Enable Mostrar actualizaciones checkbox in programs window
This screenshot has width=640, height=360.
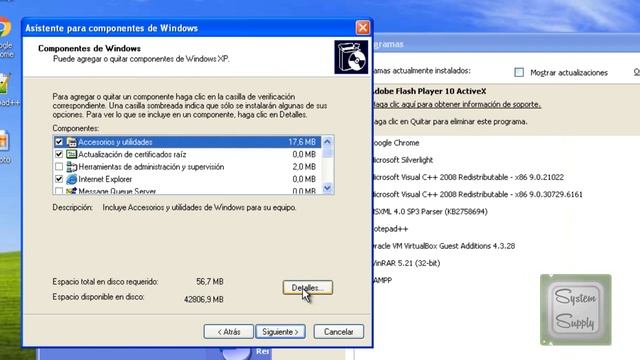519,73
